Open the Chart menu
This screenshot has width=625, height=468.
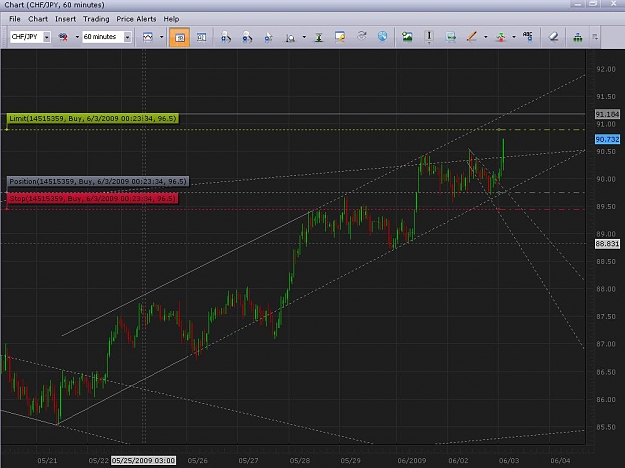coord(38,19)
